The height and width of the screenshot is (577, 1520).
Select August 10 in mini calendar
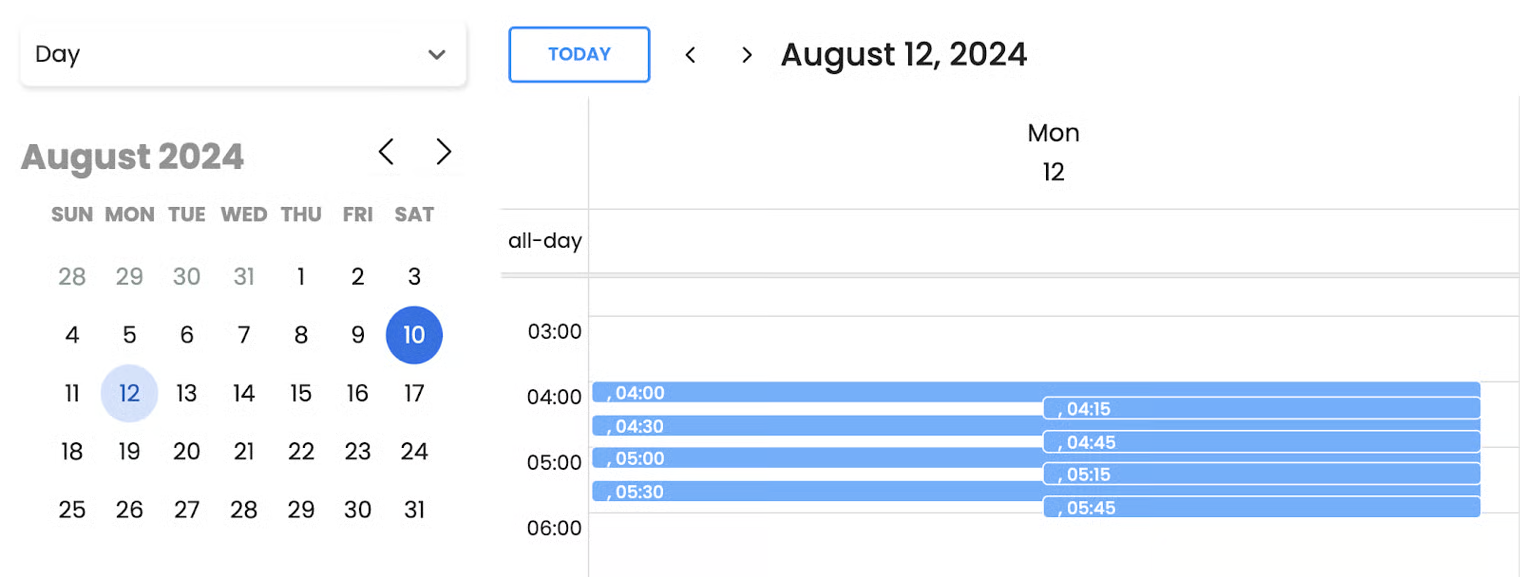click(414, 335)
